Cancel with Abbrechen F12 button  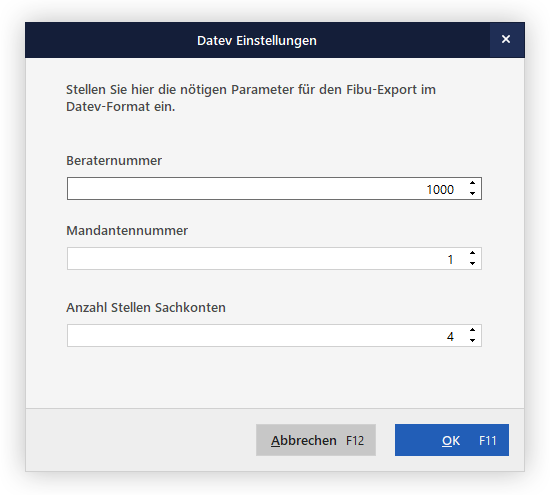coord(316,440)
